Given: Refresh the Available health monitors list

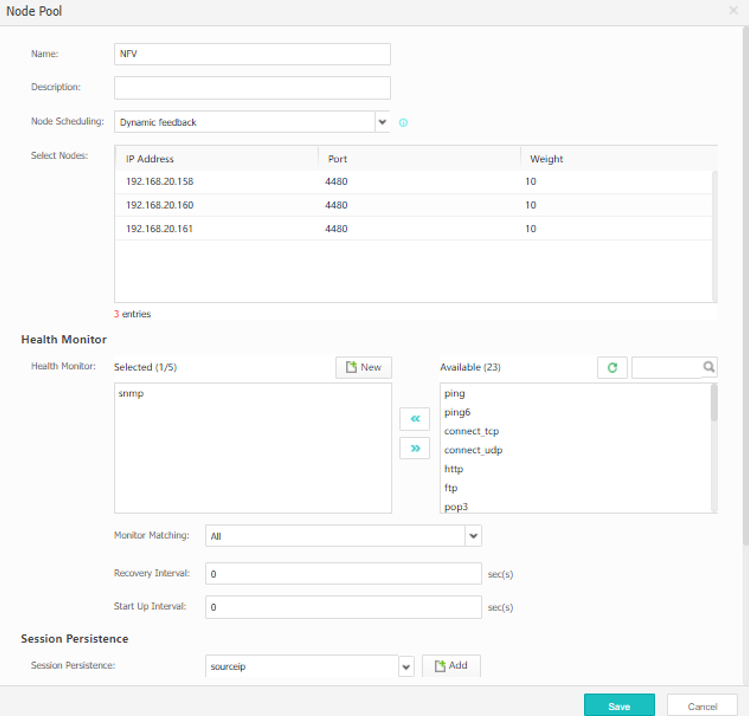Looking at the screenshot, I should coord(612,367).
